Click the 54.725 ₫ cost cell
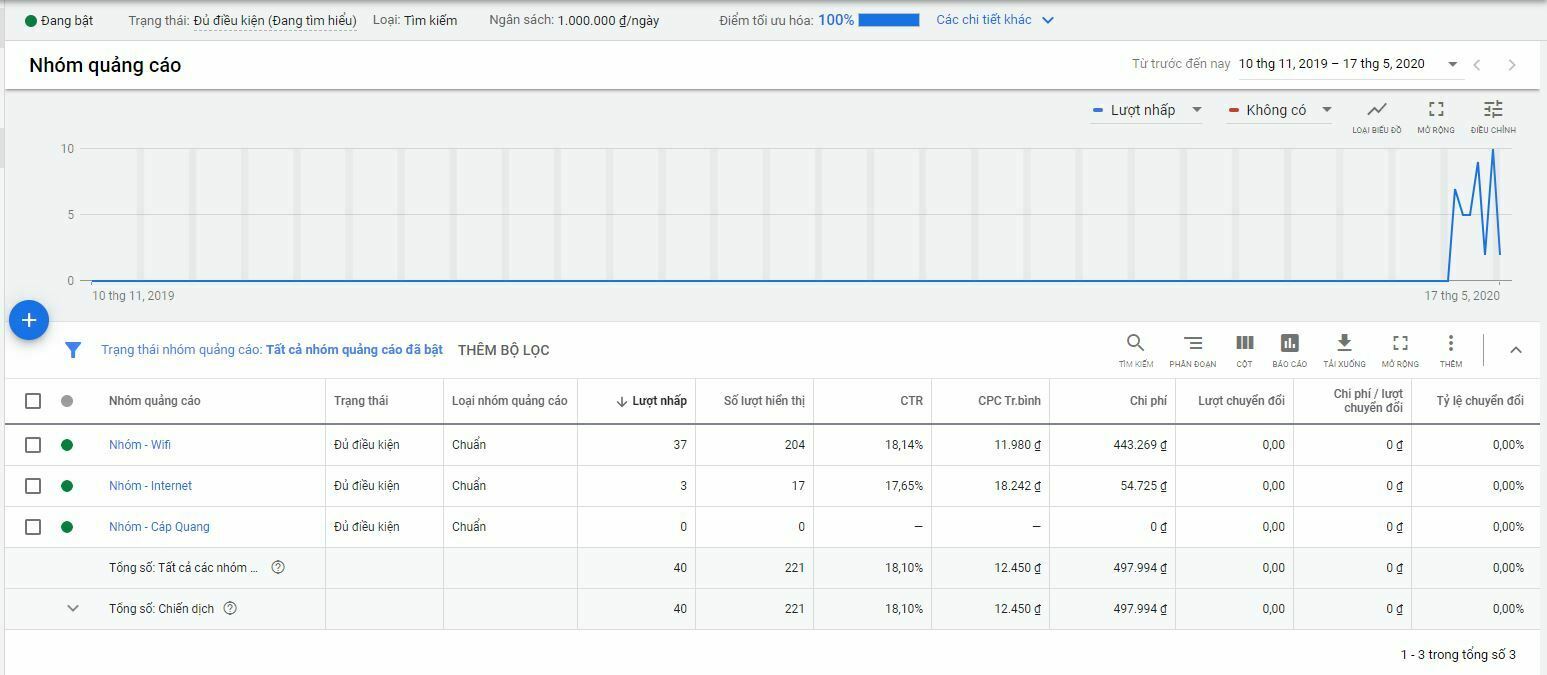 (x=1144, y=486)
